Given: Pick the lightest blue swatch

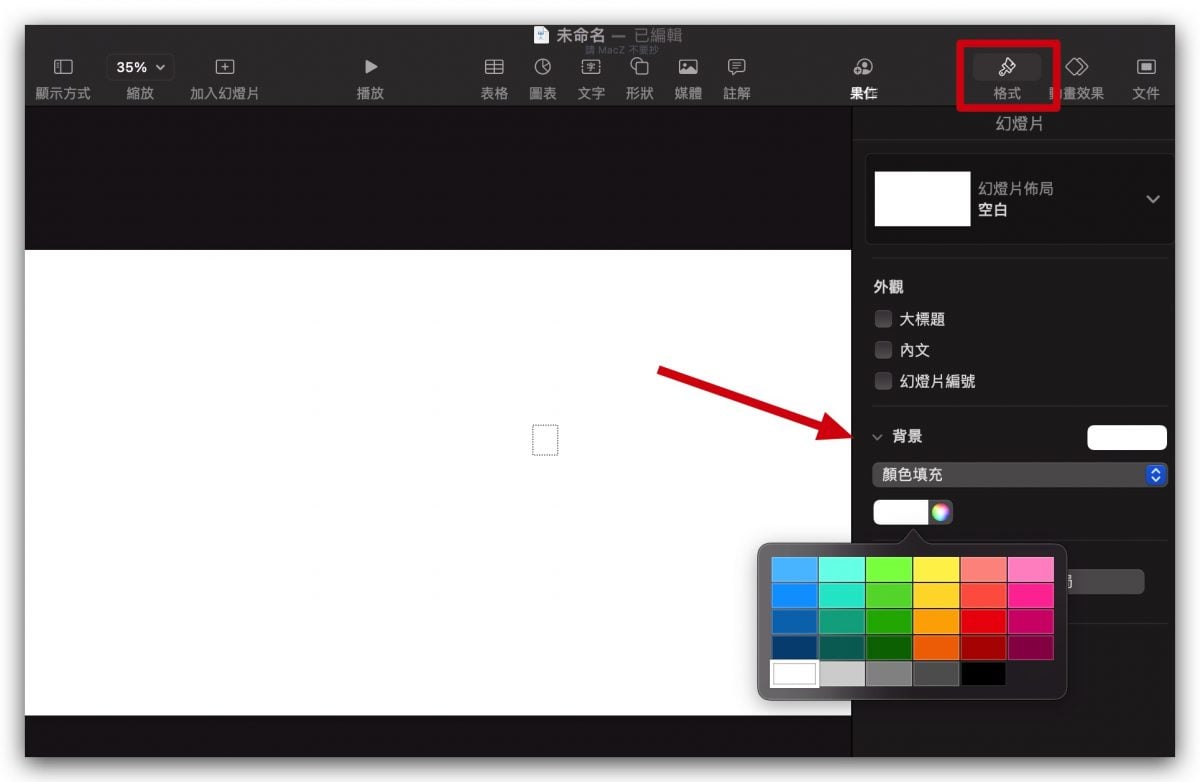Looking at the screenshot, I should (x=794, y=569).
